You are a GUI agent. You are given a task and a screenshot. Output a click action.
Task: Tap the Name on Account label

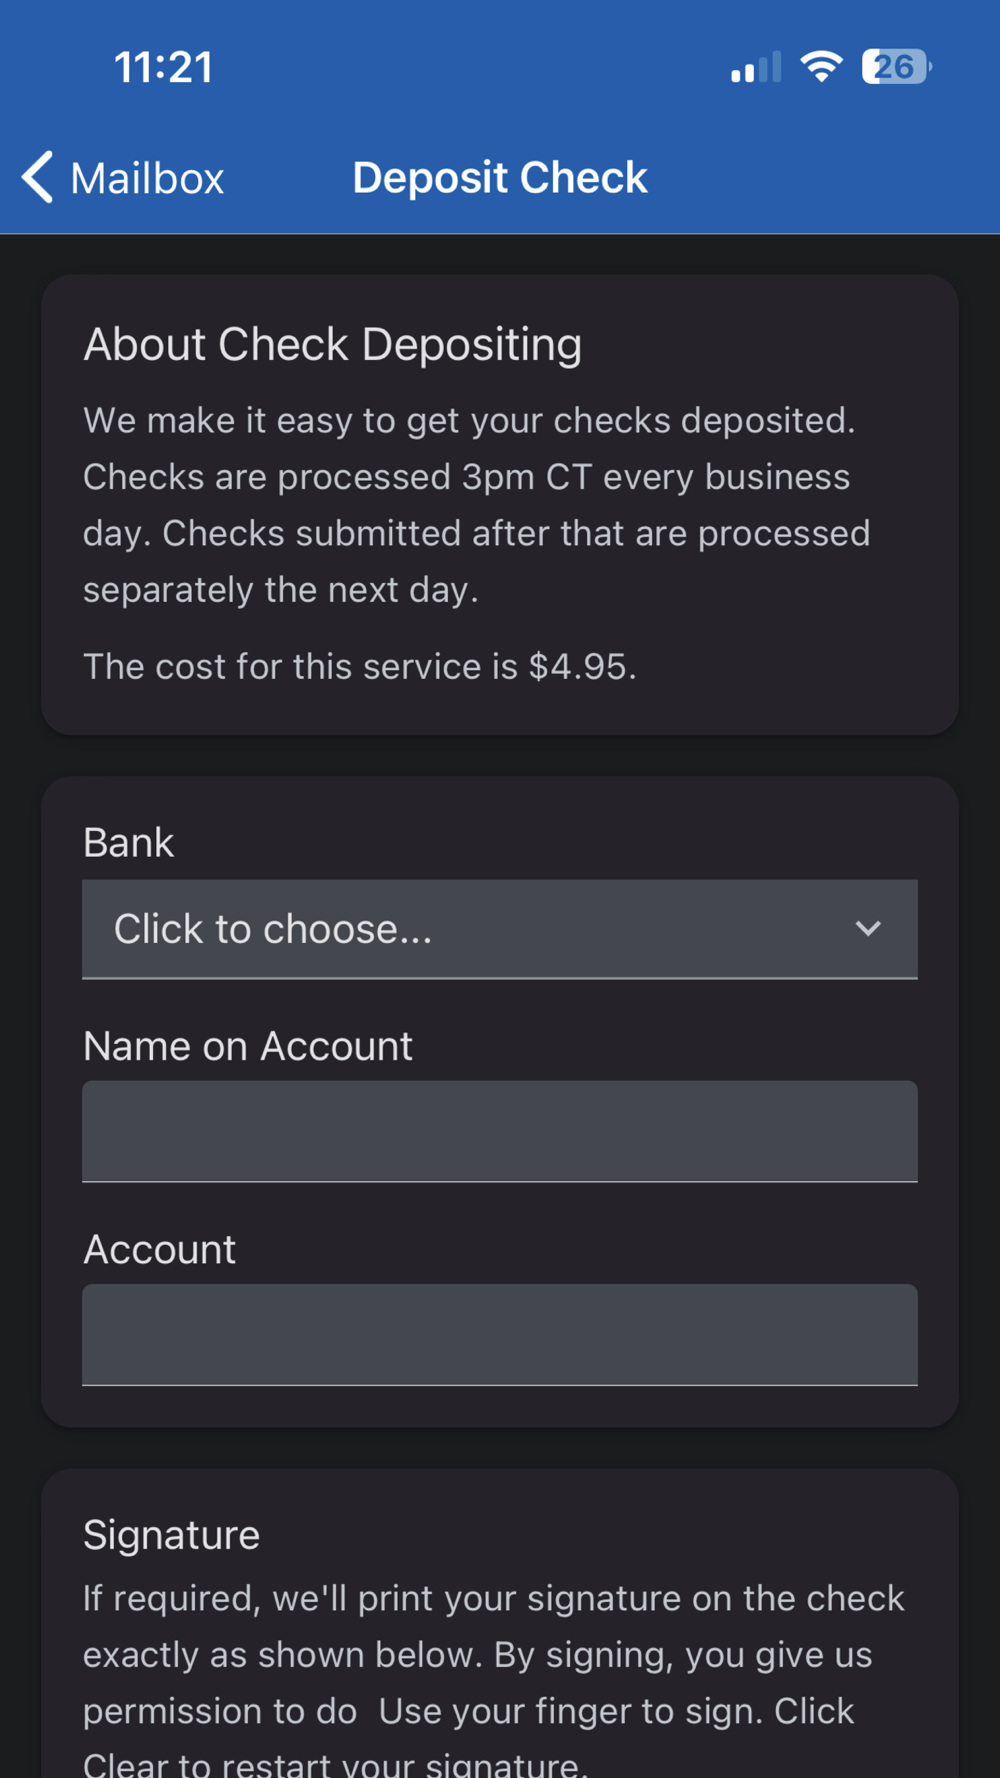click(x=248, y=1046)
